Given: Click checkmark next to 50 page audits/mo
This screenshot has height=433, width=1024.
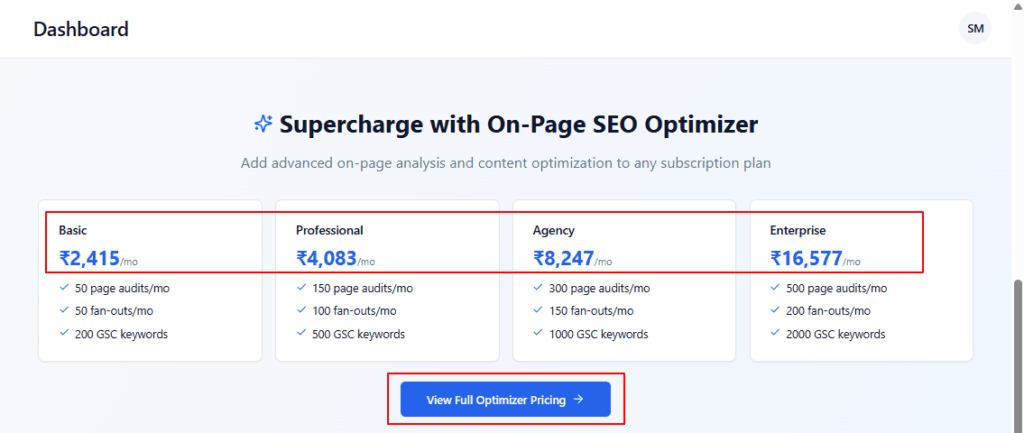Looking at the screenshot, I should [x=65, y=288].
